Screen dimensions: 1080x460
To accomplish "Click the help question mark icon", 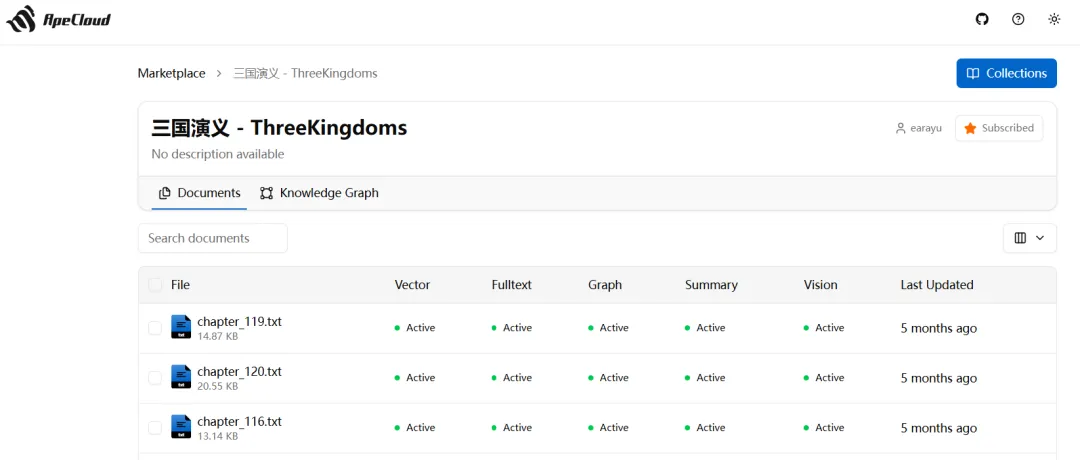I will (x=1018, y=19).
